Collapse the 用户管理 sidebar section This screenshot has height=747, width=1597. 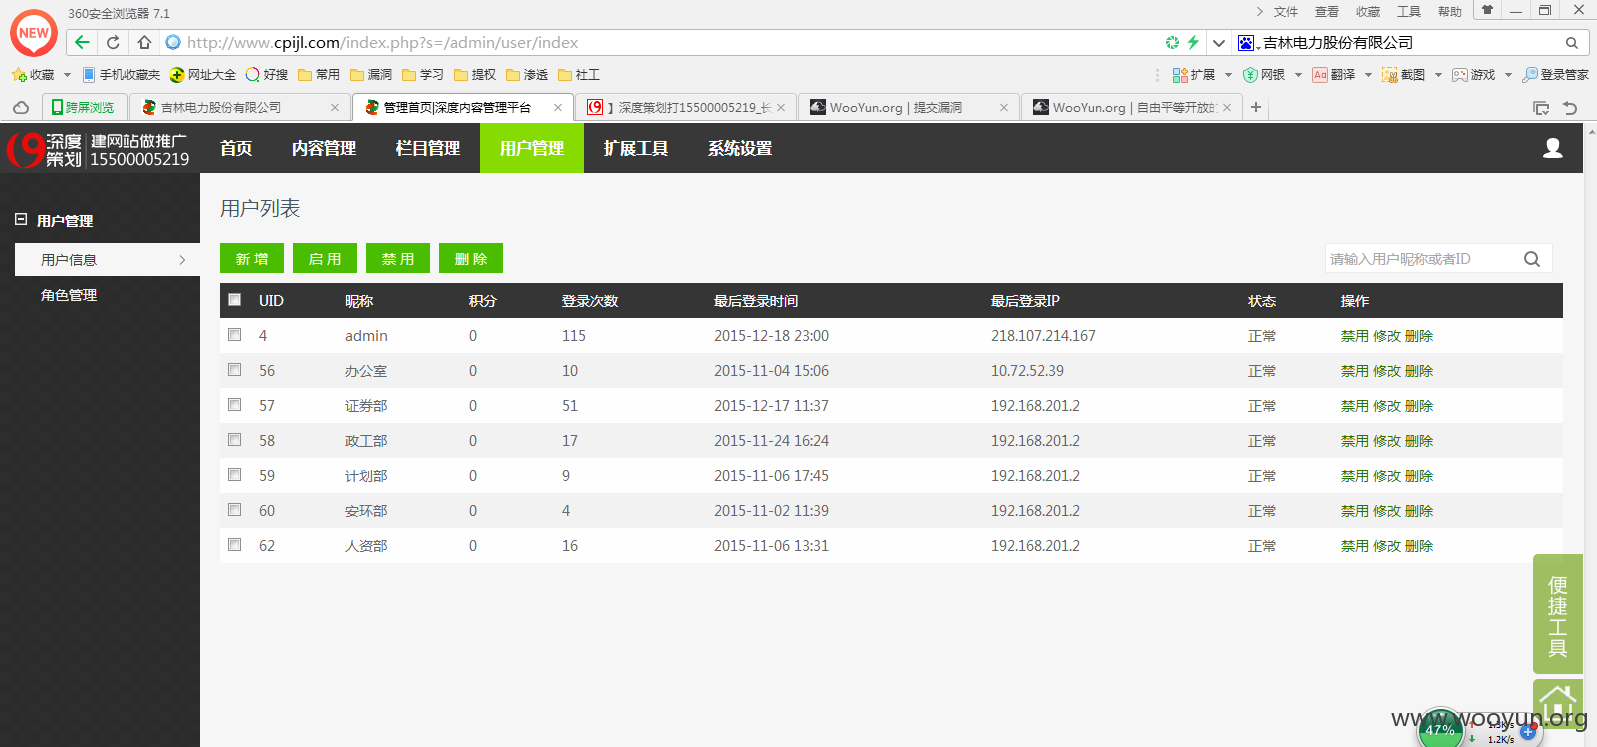coord(21,219)
